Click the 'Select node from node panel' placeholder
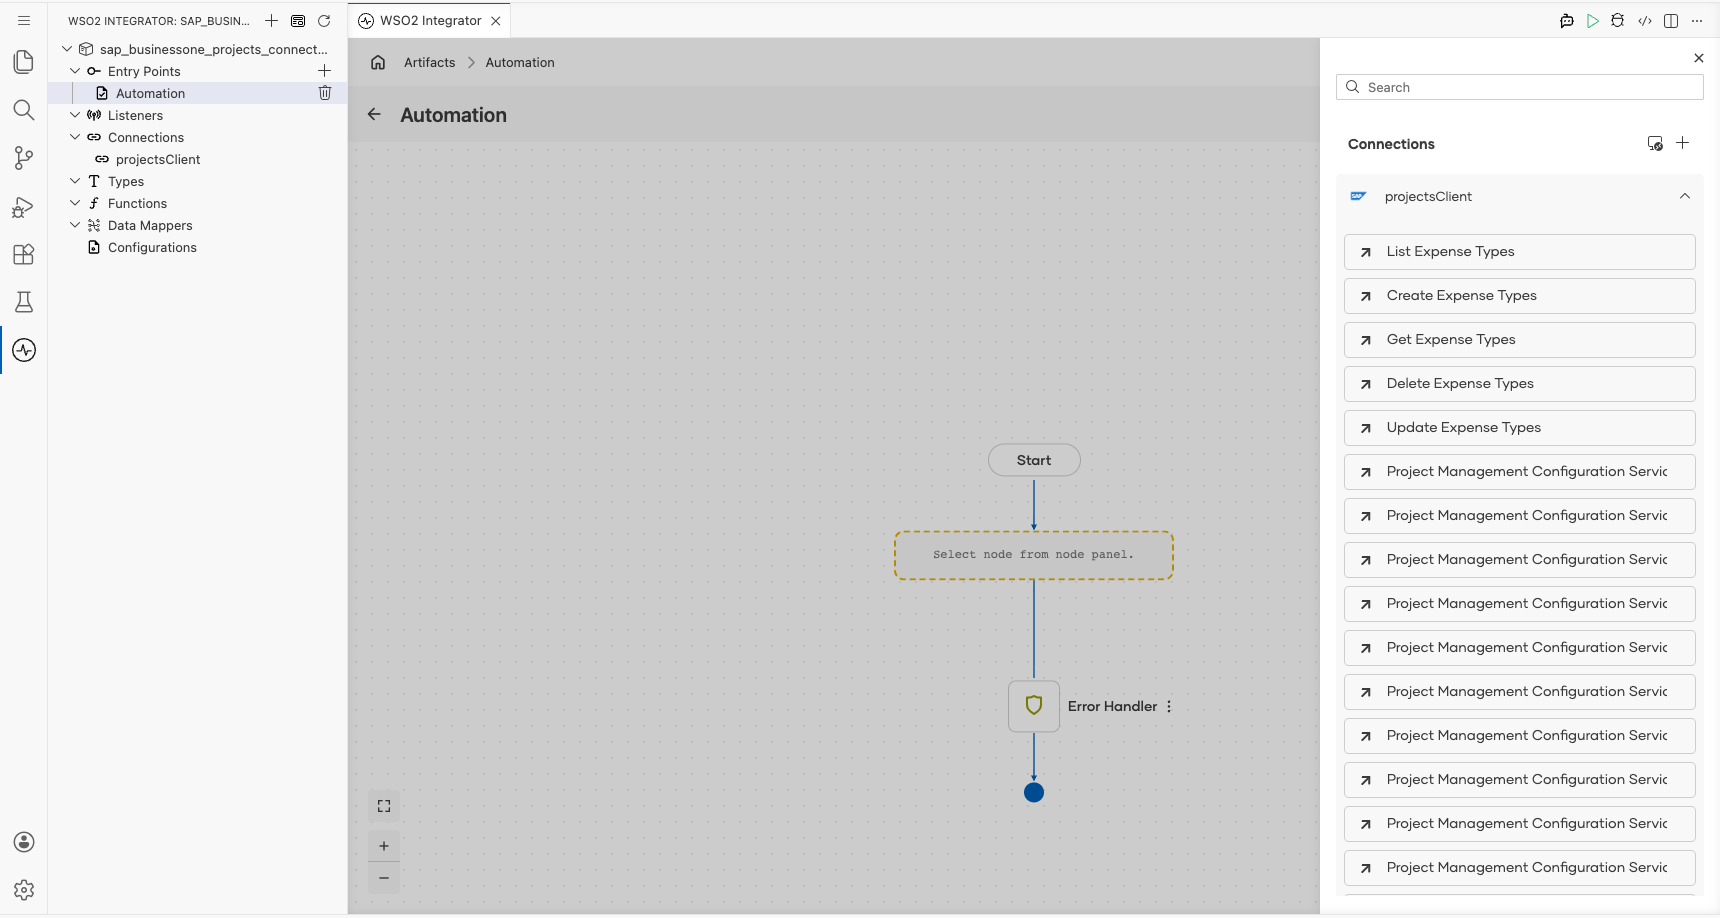 (1034, 555)
